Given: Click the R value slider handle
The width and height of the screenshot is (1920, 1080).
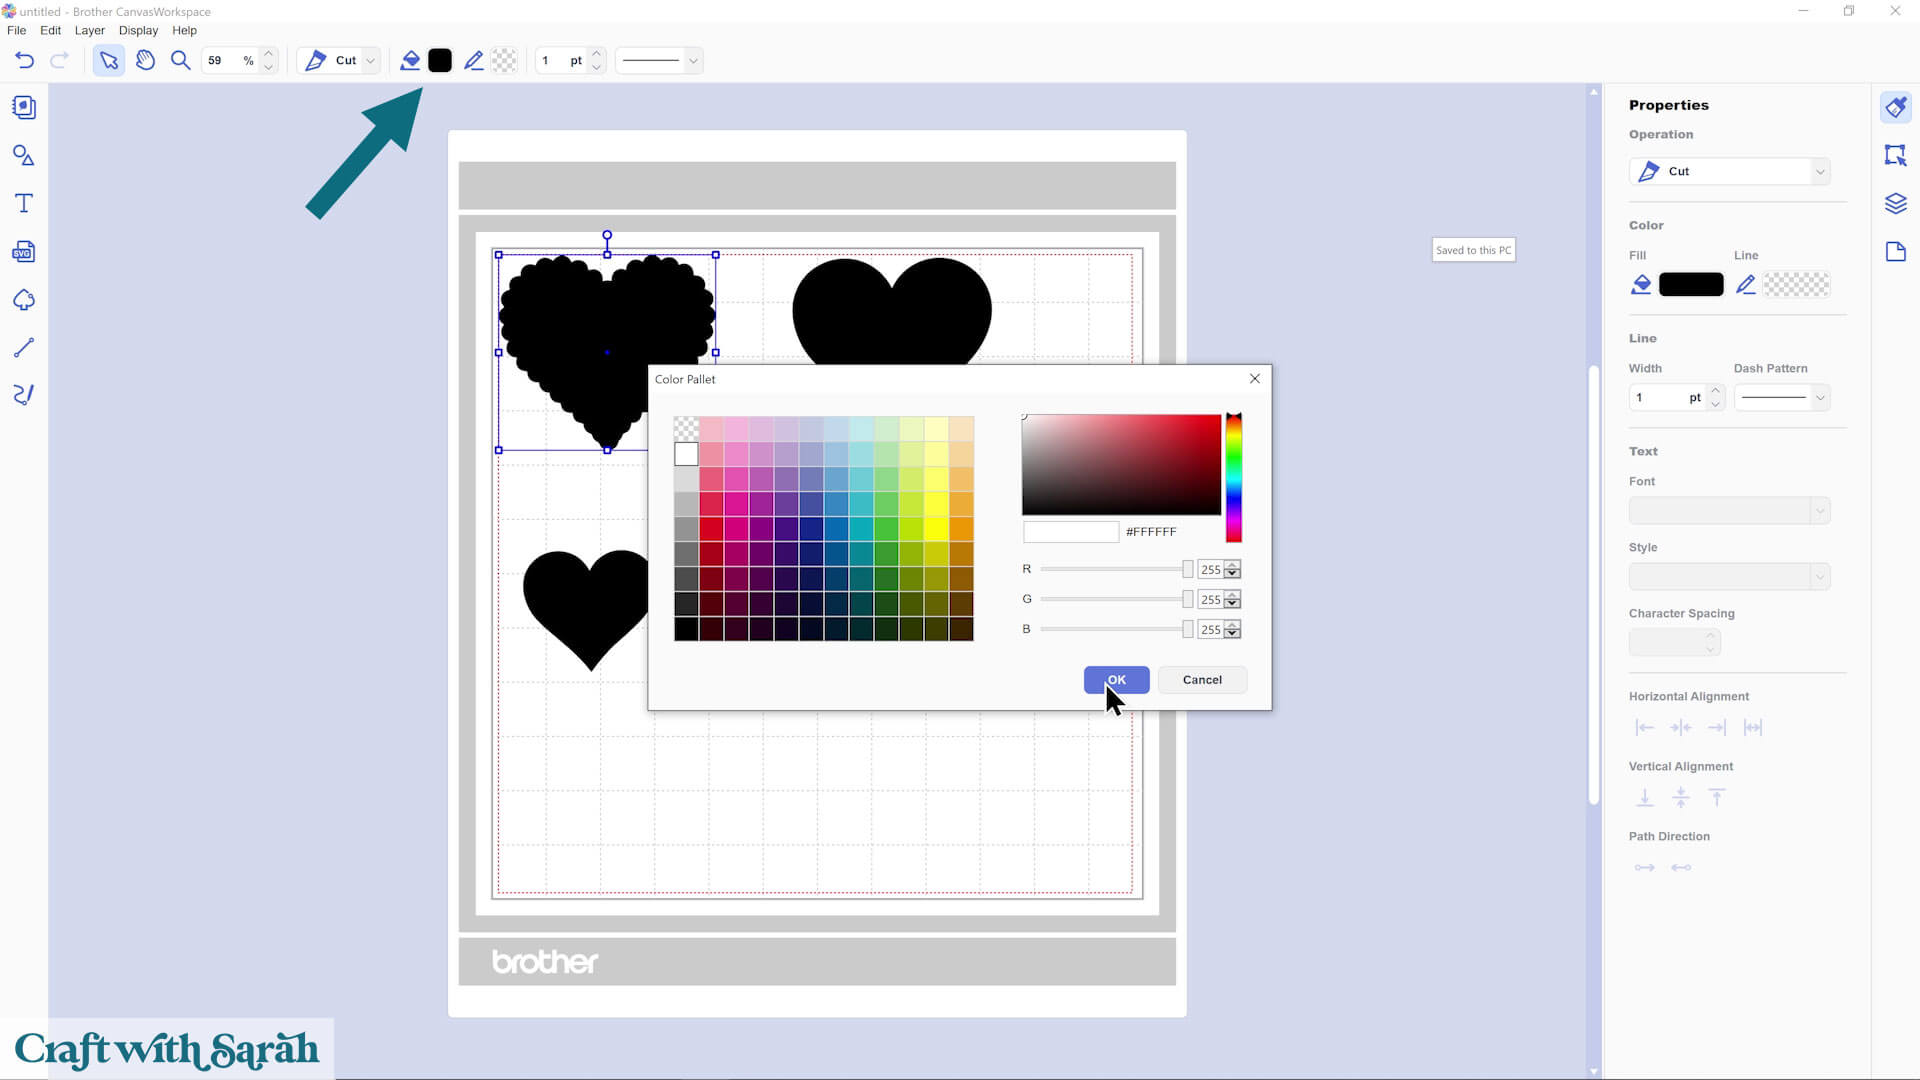Looking at the screenshot, I should [x=1187, y=569].
